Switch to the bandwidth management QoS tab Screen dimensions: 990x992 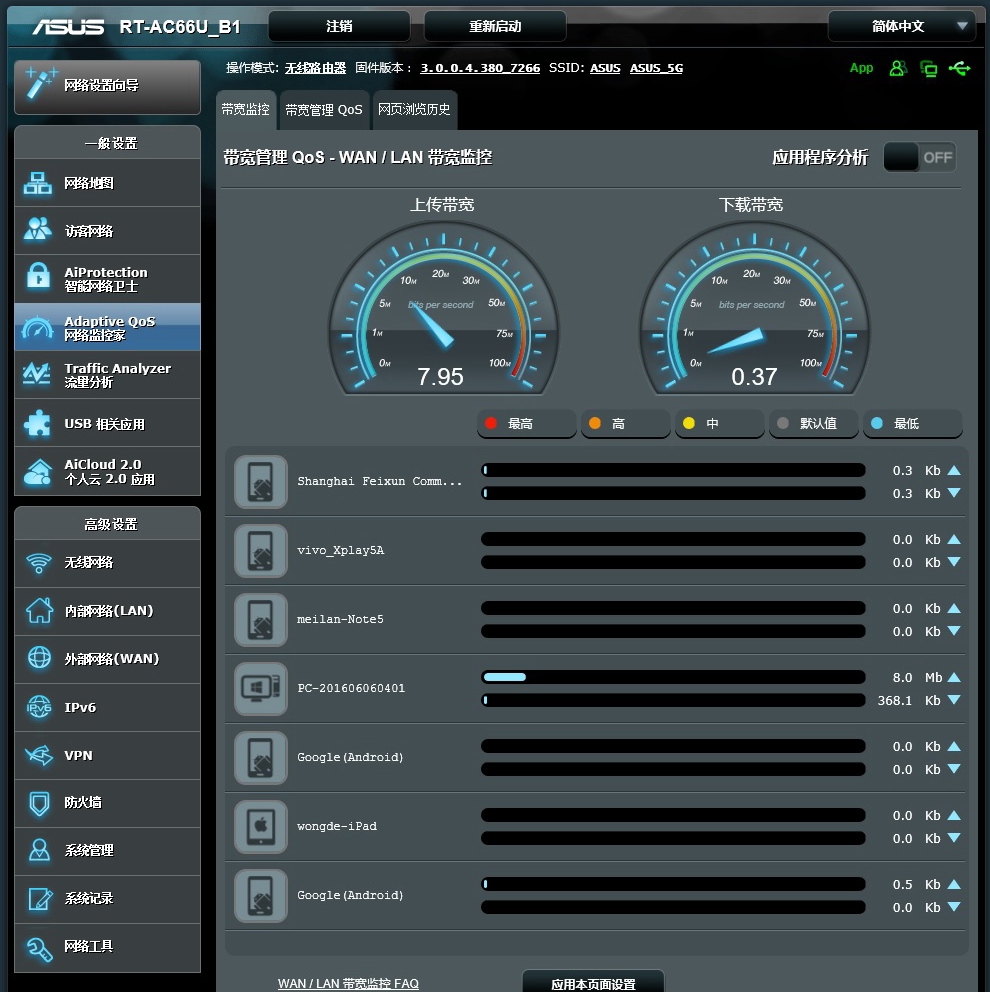click(x=323, y=110)
